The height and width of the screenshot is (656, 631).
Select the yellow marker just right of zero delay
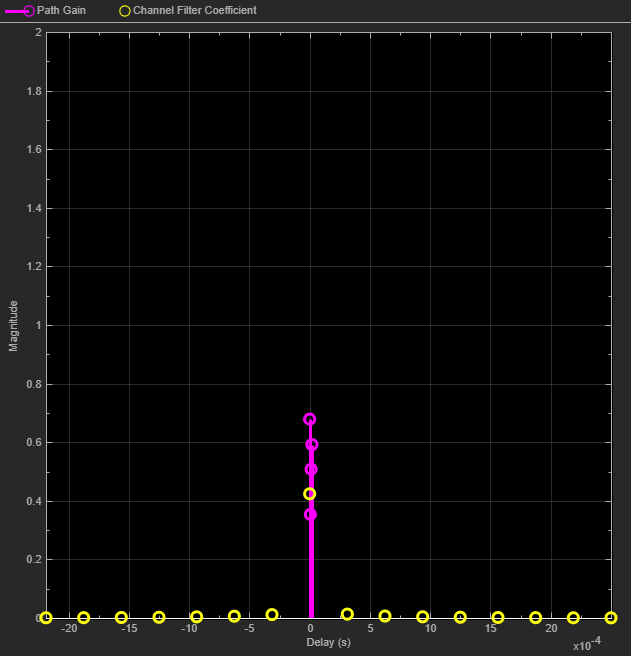pos(347,614)
